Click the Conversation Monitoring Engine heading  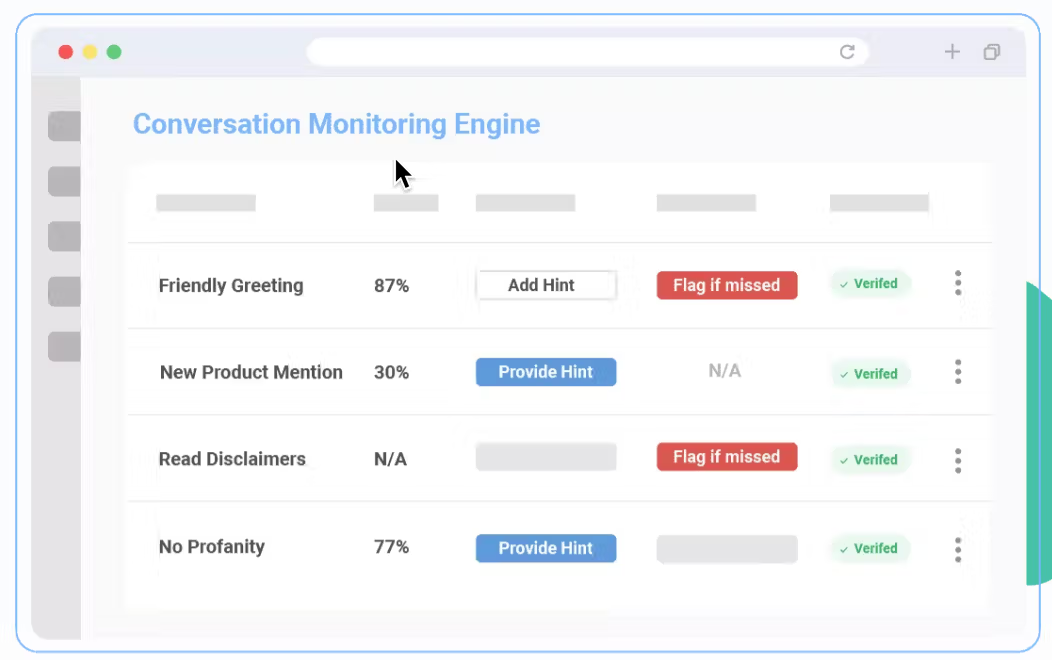point(336,124)
